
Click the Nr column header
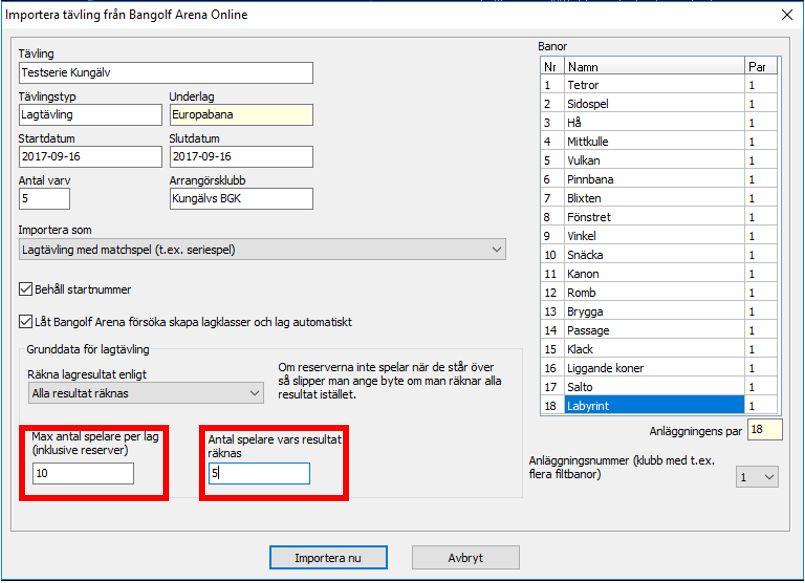coord(552,67)
